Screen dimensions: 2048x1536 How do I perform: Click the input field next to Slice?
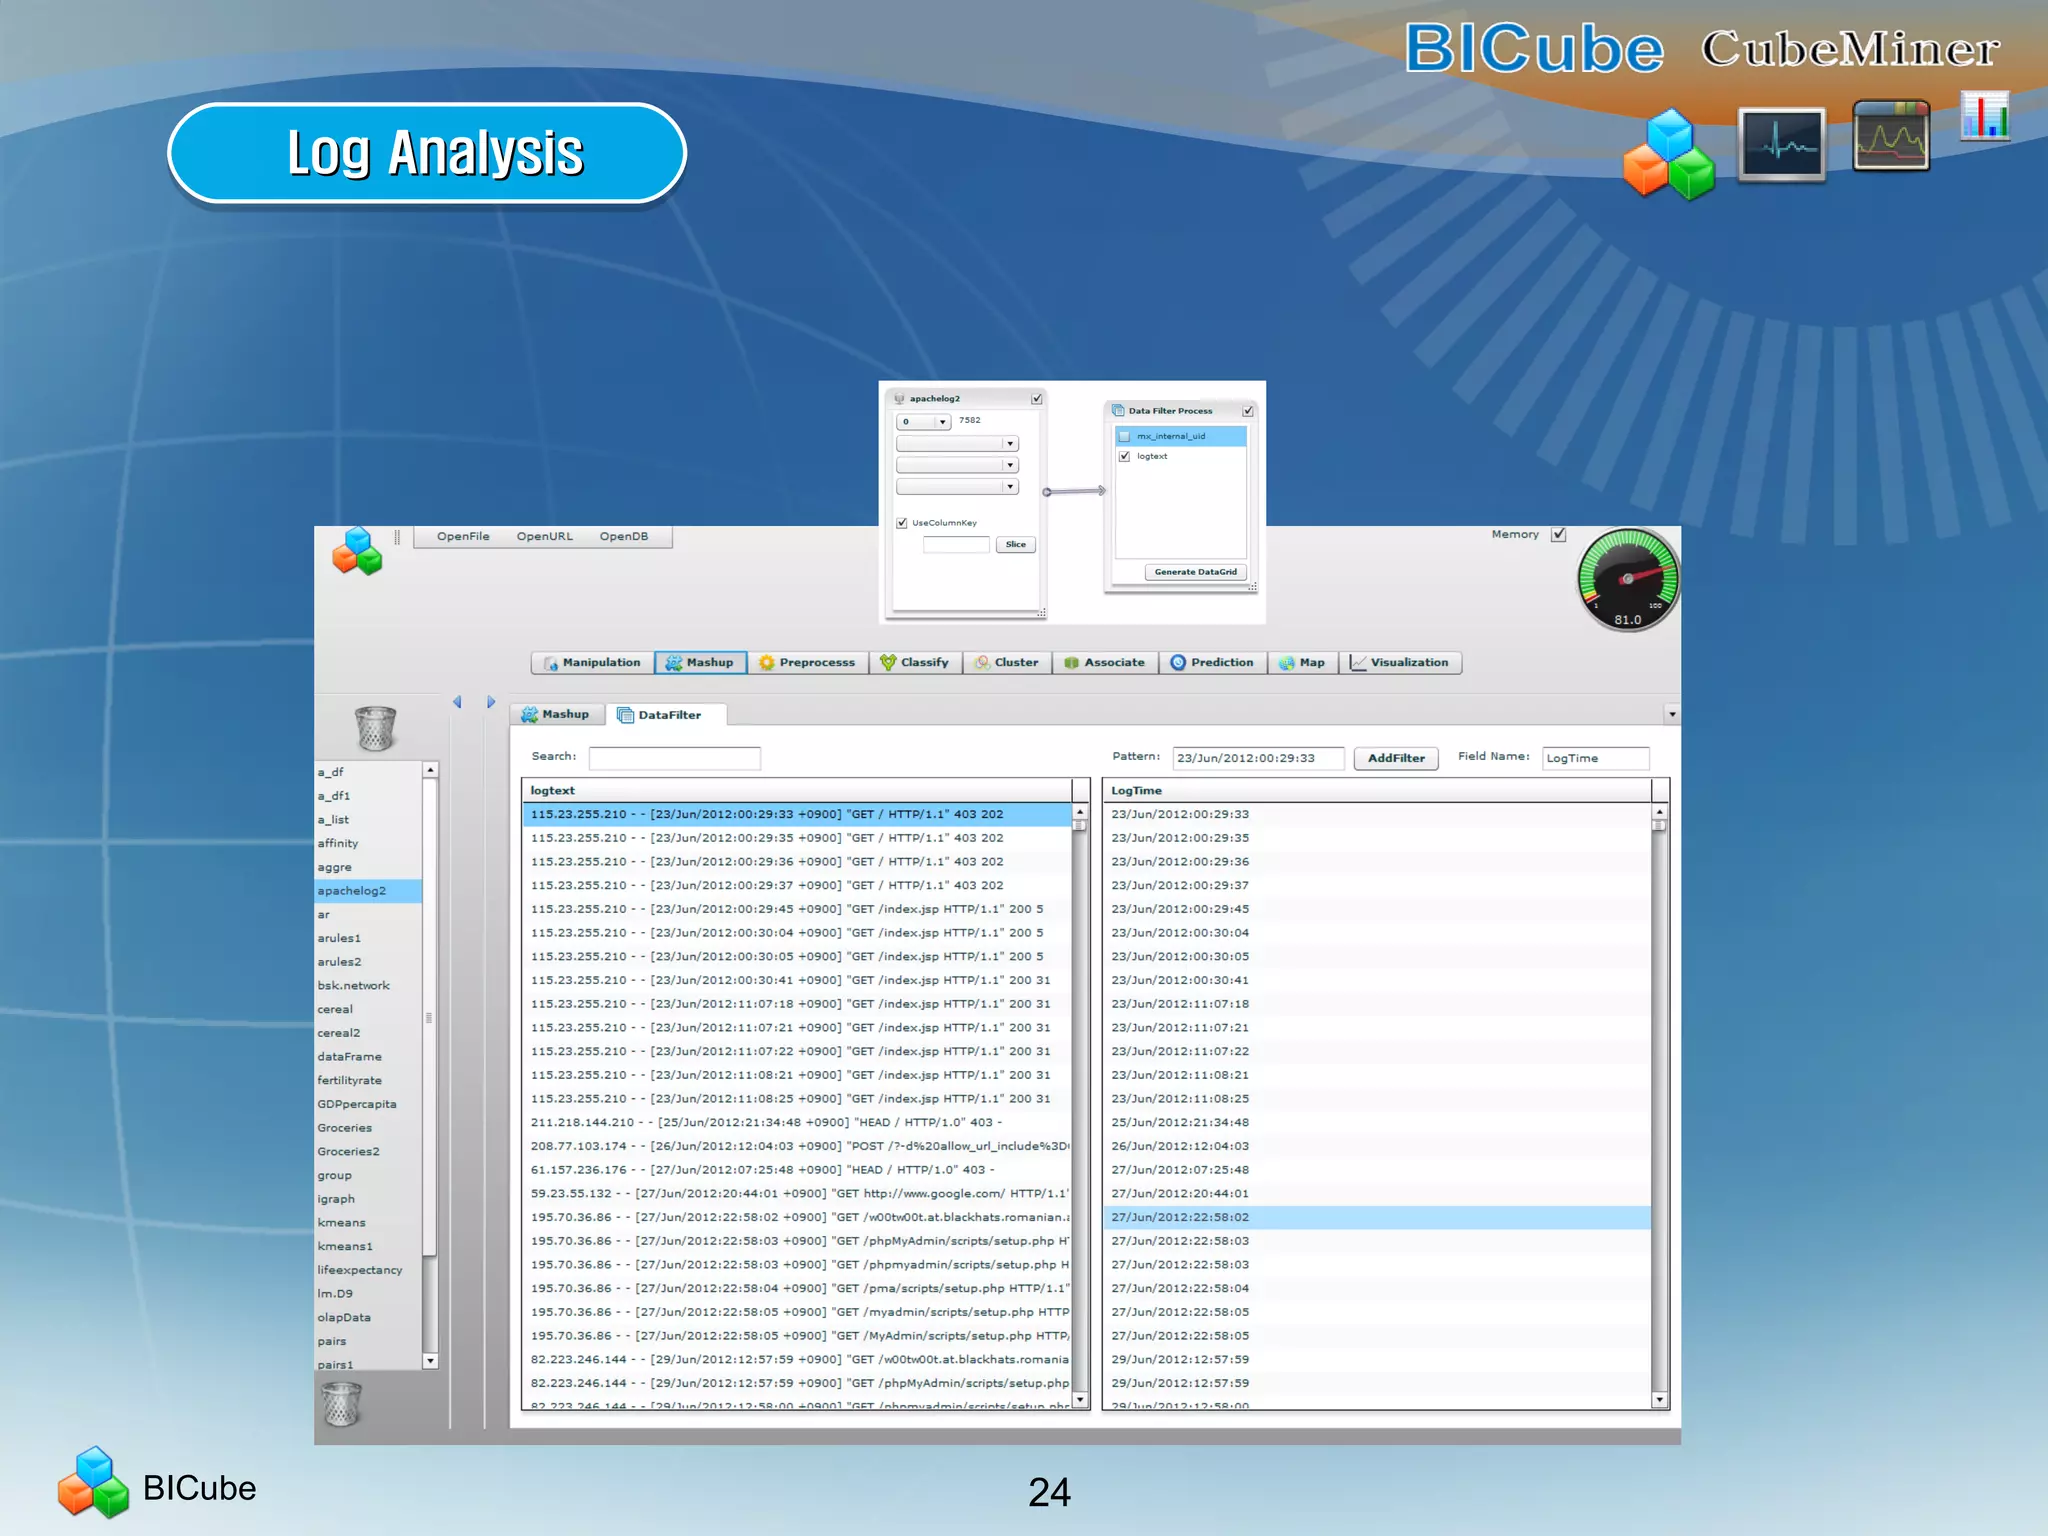click(956, 544)
